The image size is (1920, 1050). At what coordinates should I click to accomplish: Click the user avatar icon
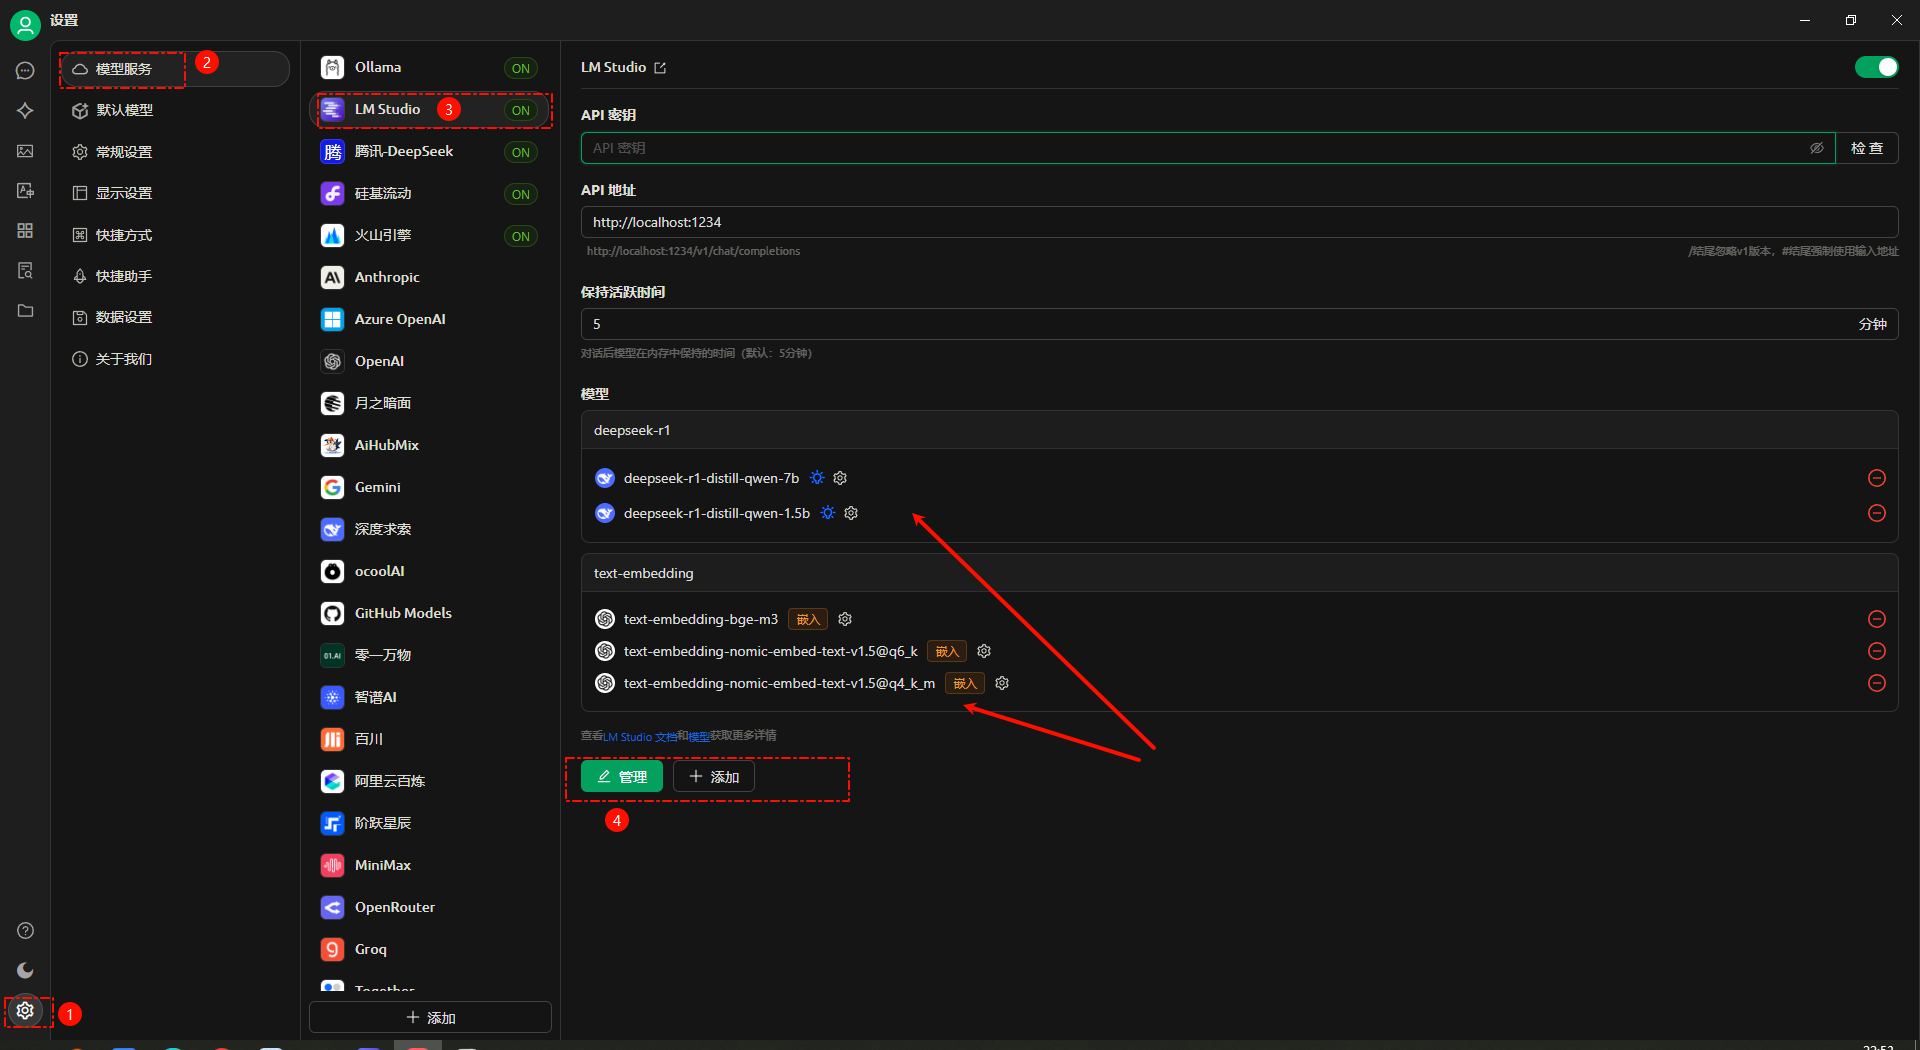[x=25, y=25]
